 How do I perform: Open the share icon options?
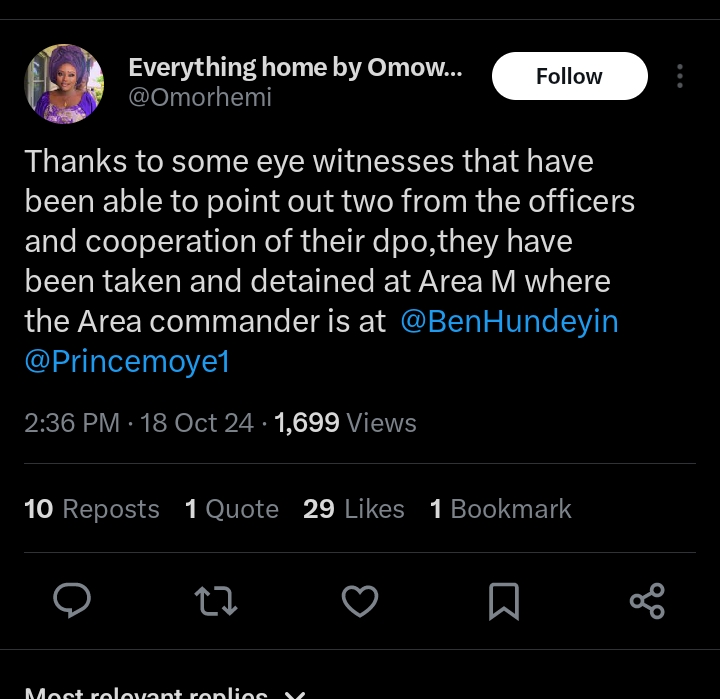[x=647, y=600]
